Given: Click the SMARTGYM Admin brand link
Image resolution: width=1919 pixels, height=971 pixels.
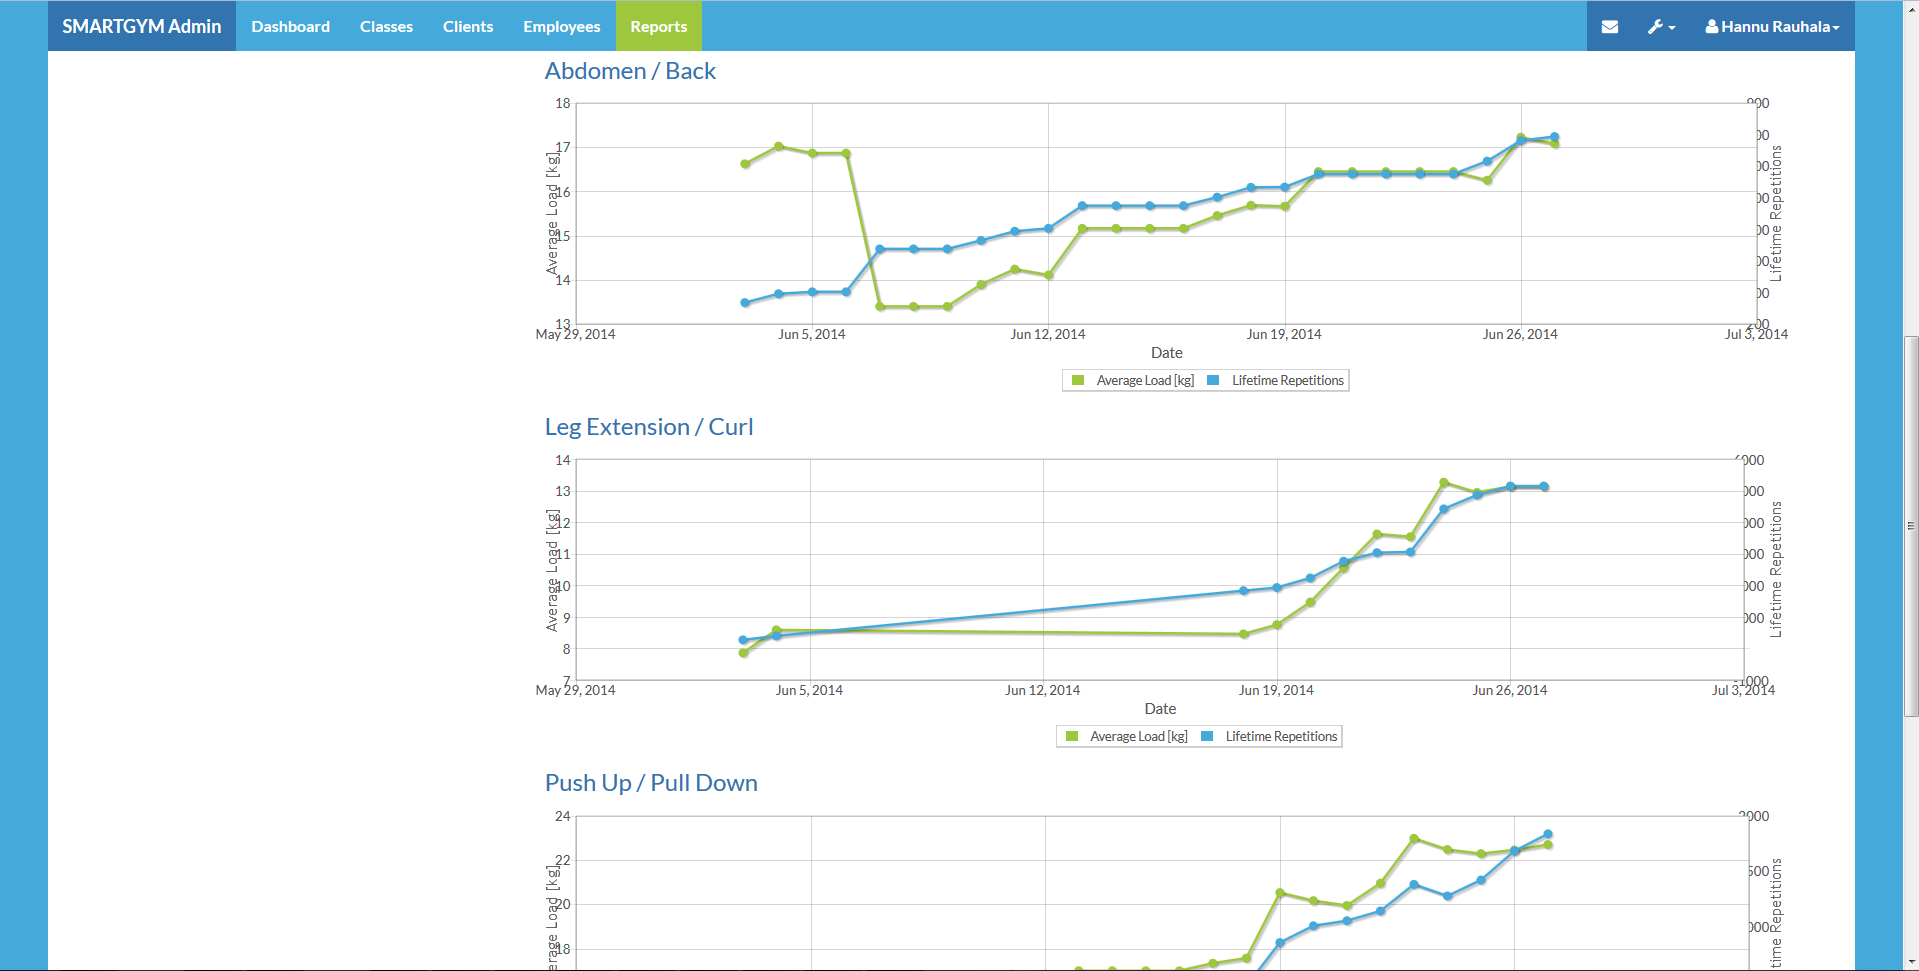Looking at the screenshot, I should pos(142,27).
